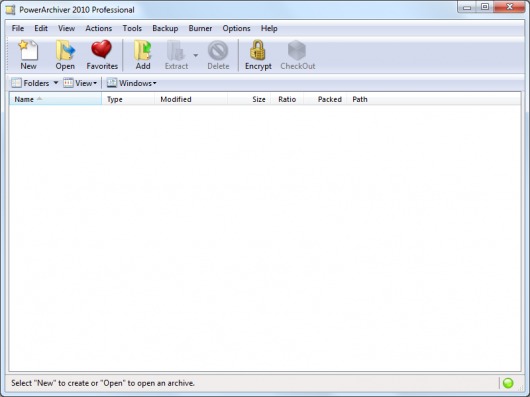Click the Add files toolbar icon
The height and width of the screenshot is (397, 530).
pos(143,50)
